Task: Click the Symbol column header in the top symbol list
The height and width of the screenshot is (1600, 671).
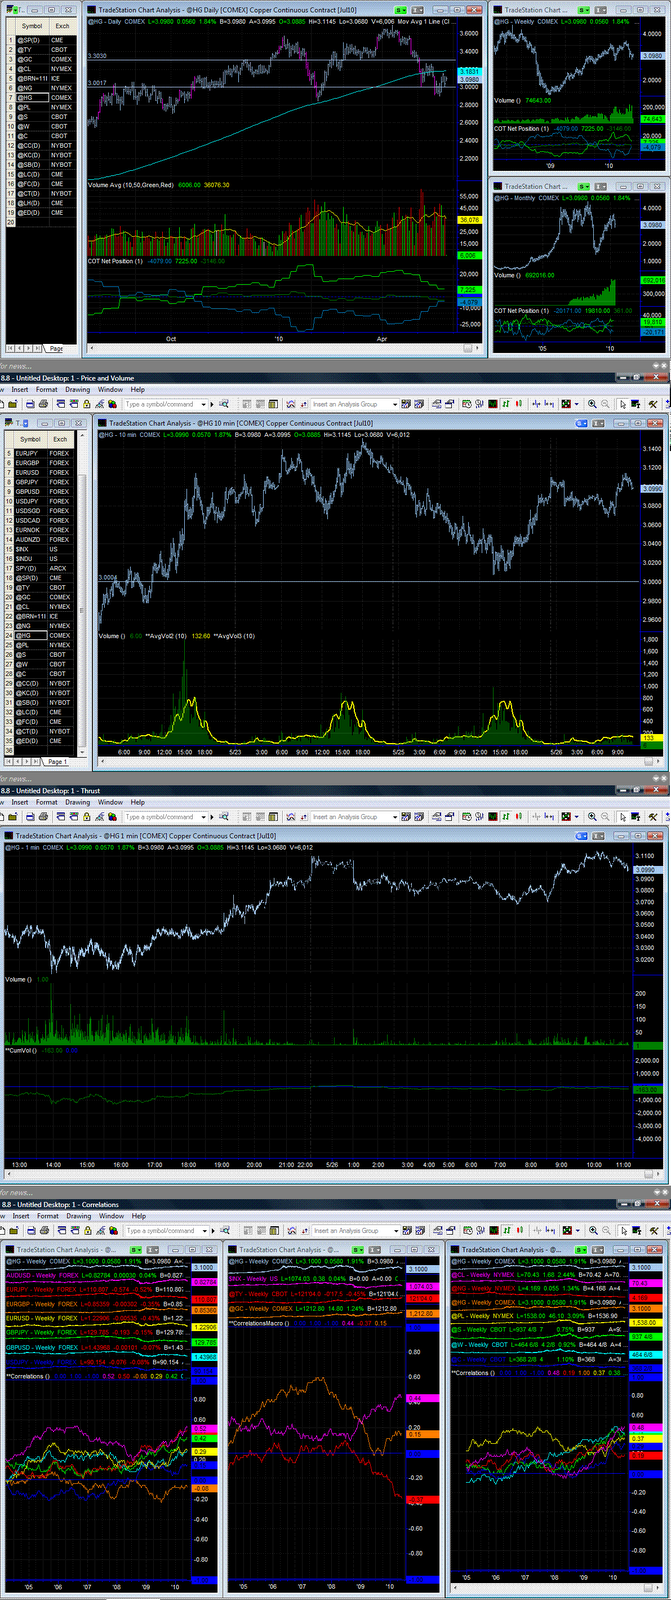Action: (x=32, y=26)
